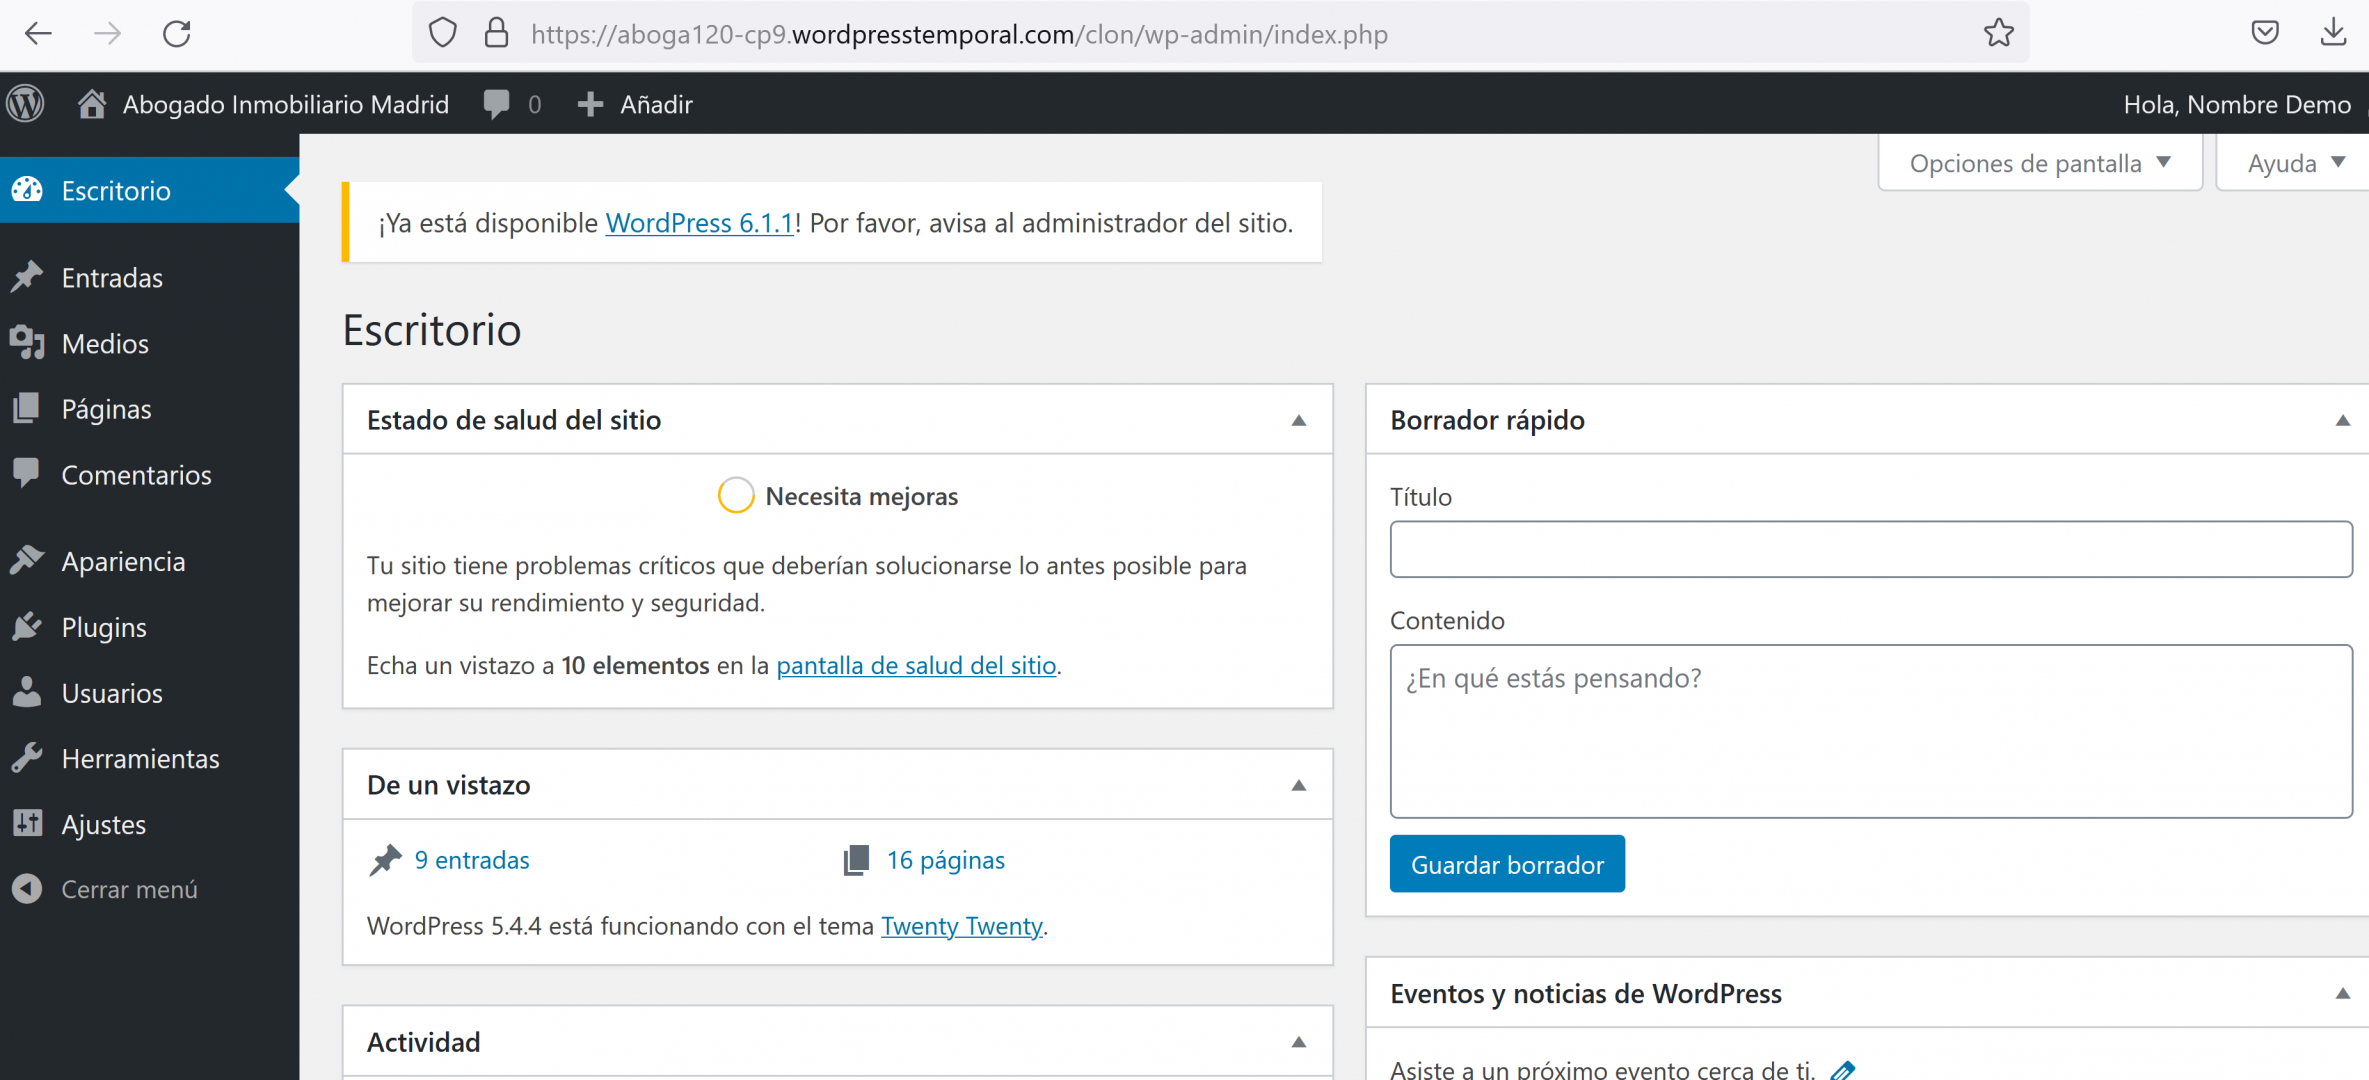Screen dimensions: 2369x1080
Task: Collapse the De un vistazo panel
Action: (x=1298, y=785)
